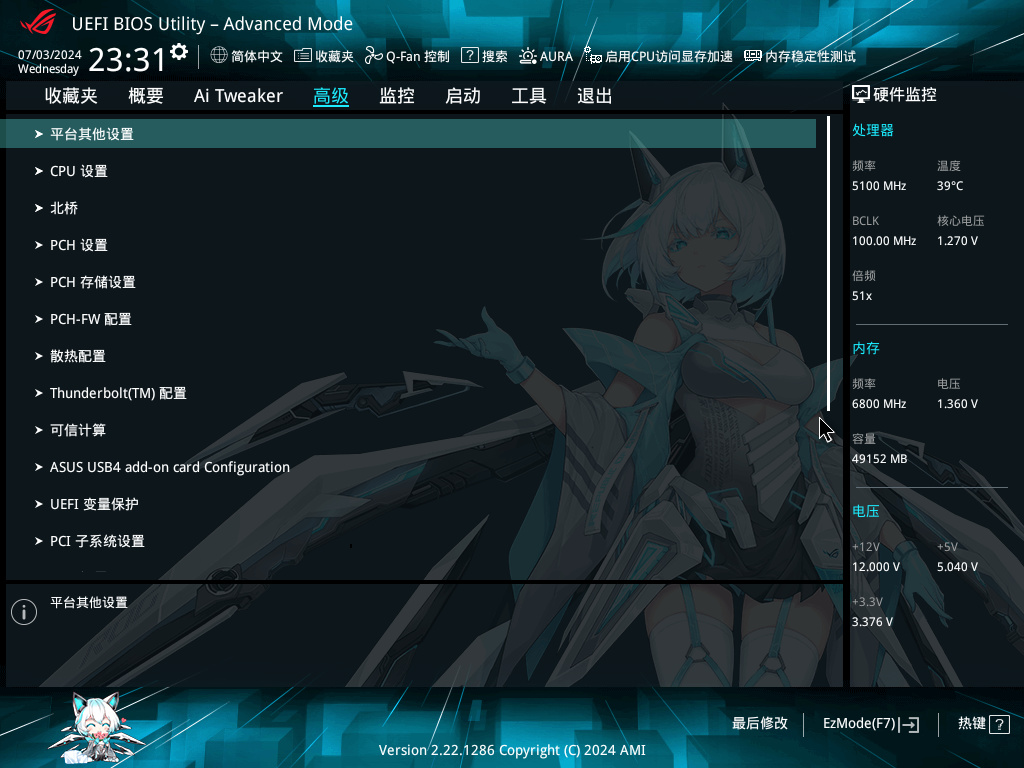The width and height of the screenshot is (1024, 768).
Task: Click +5V value 5.040 V
Action: [957, 567]
